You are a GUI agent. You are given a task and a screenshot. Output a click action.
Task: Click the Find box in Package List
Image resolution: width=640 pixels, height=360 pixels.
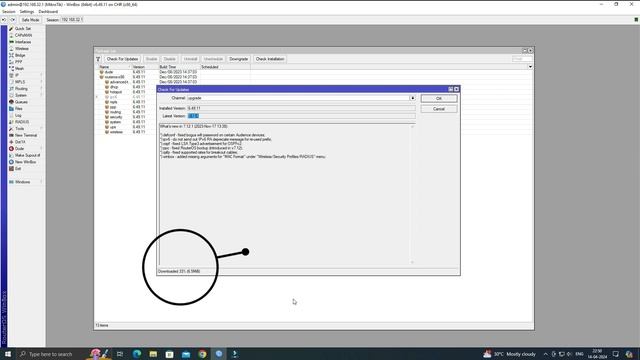pyautogui.click(x=522, y=59)
